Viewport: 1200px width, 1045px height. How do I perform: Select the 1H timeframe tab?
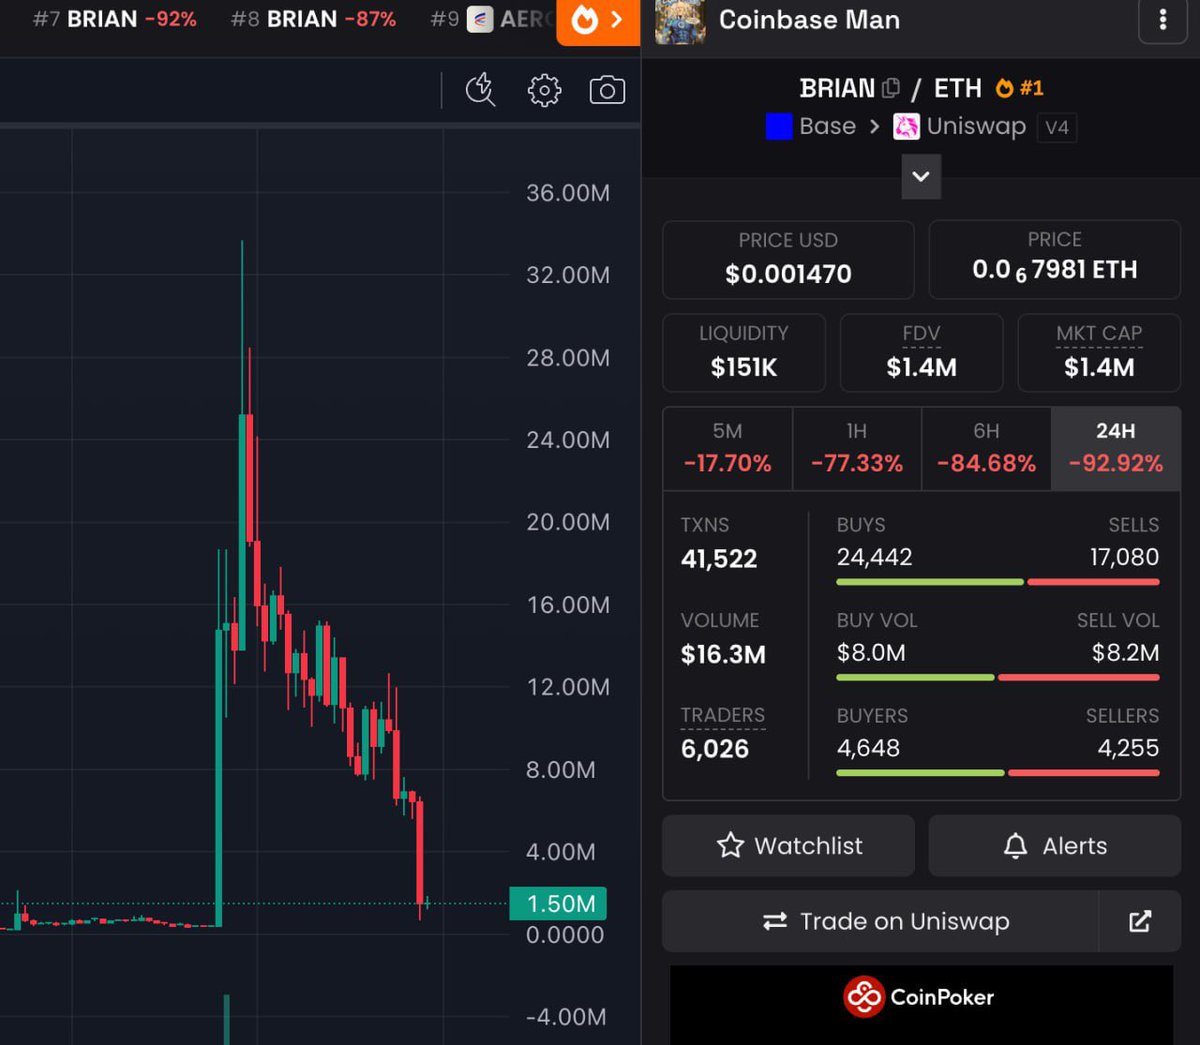tap(856, 448)
